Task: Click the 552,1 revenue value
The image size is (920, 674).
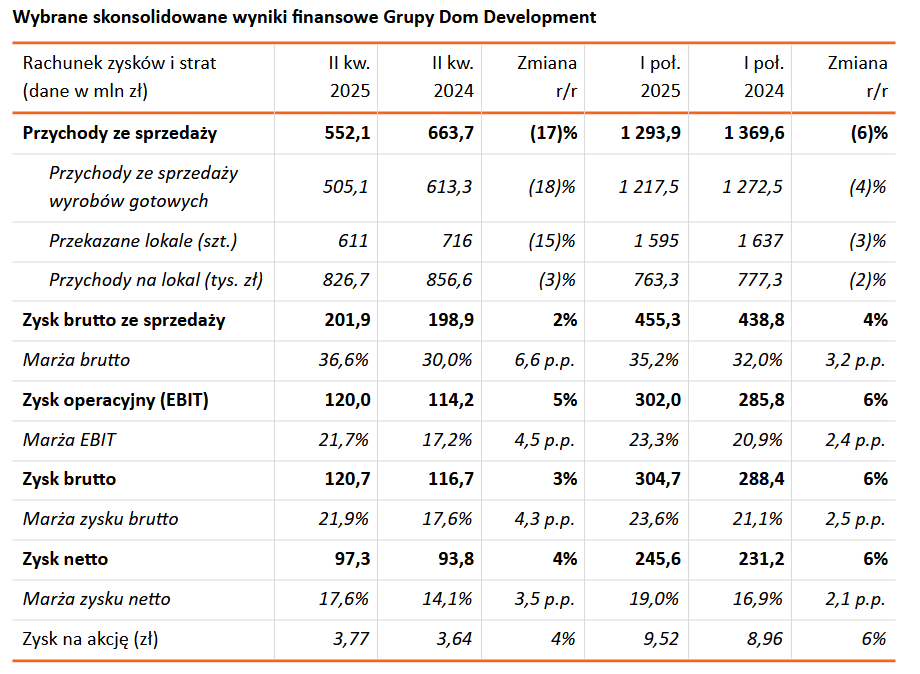Action: point(347,133)
